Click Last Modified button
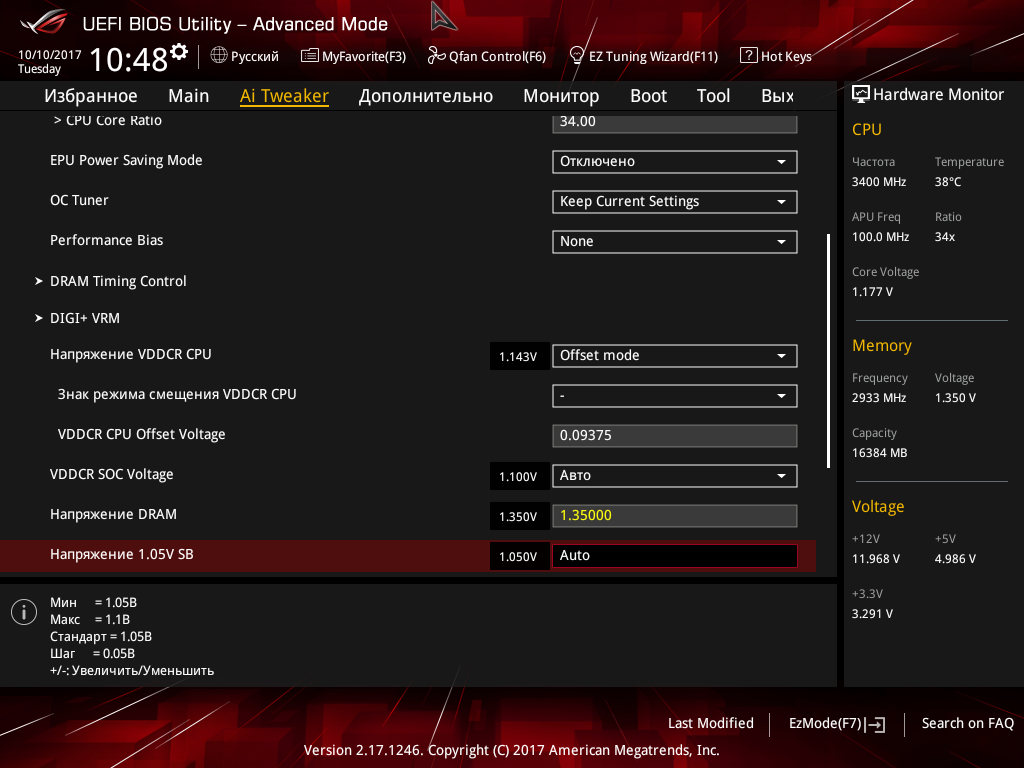The width and height of the screenshot is (1024, 768). click(x=711, y=724)
